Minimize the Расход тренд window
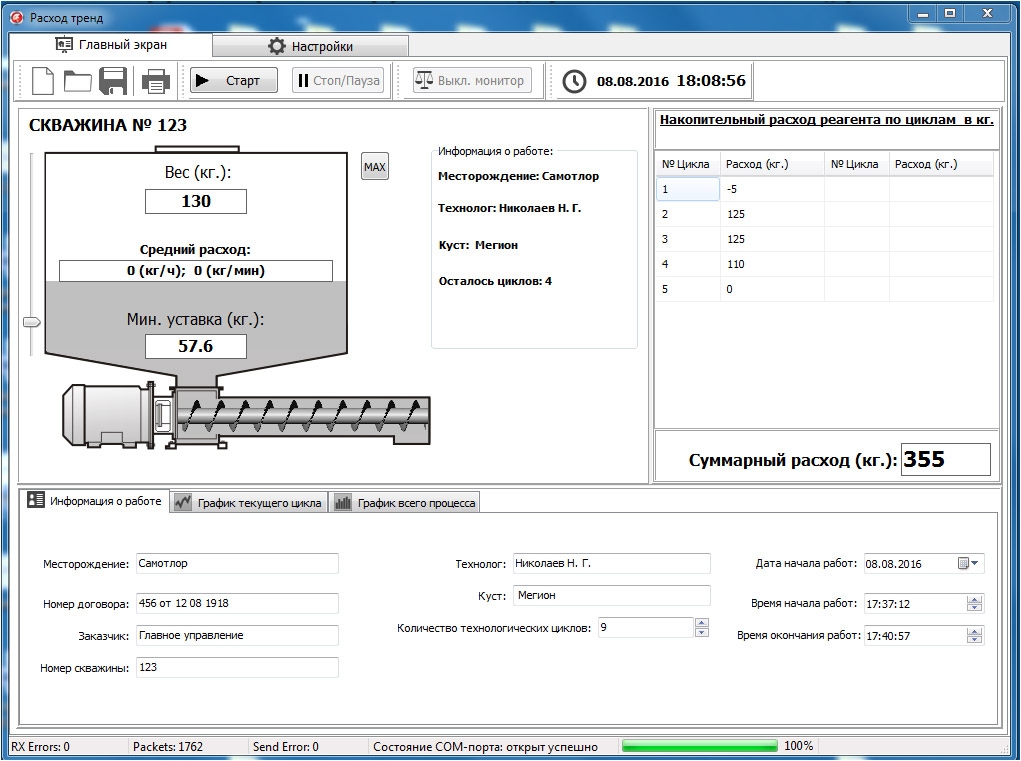The image size is (1021, 761). click(x=923, y=14)
